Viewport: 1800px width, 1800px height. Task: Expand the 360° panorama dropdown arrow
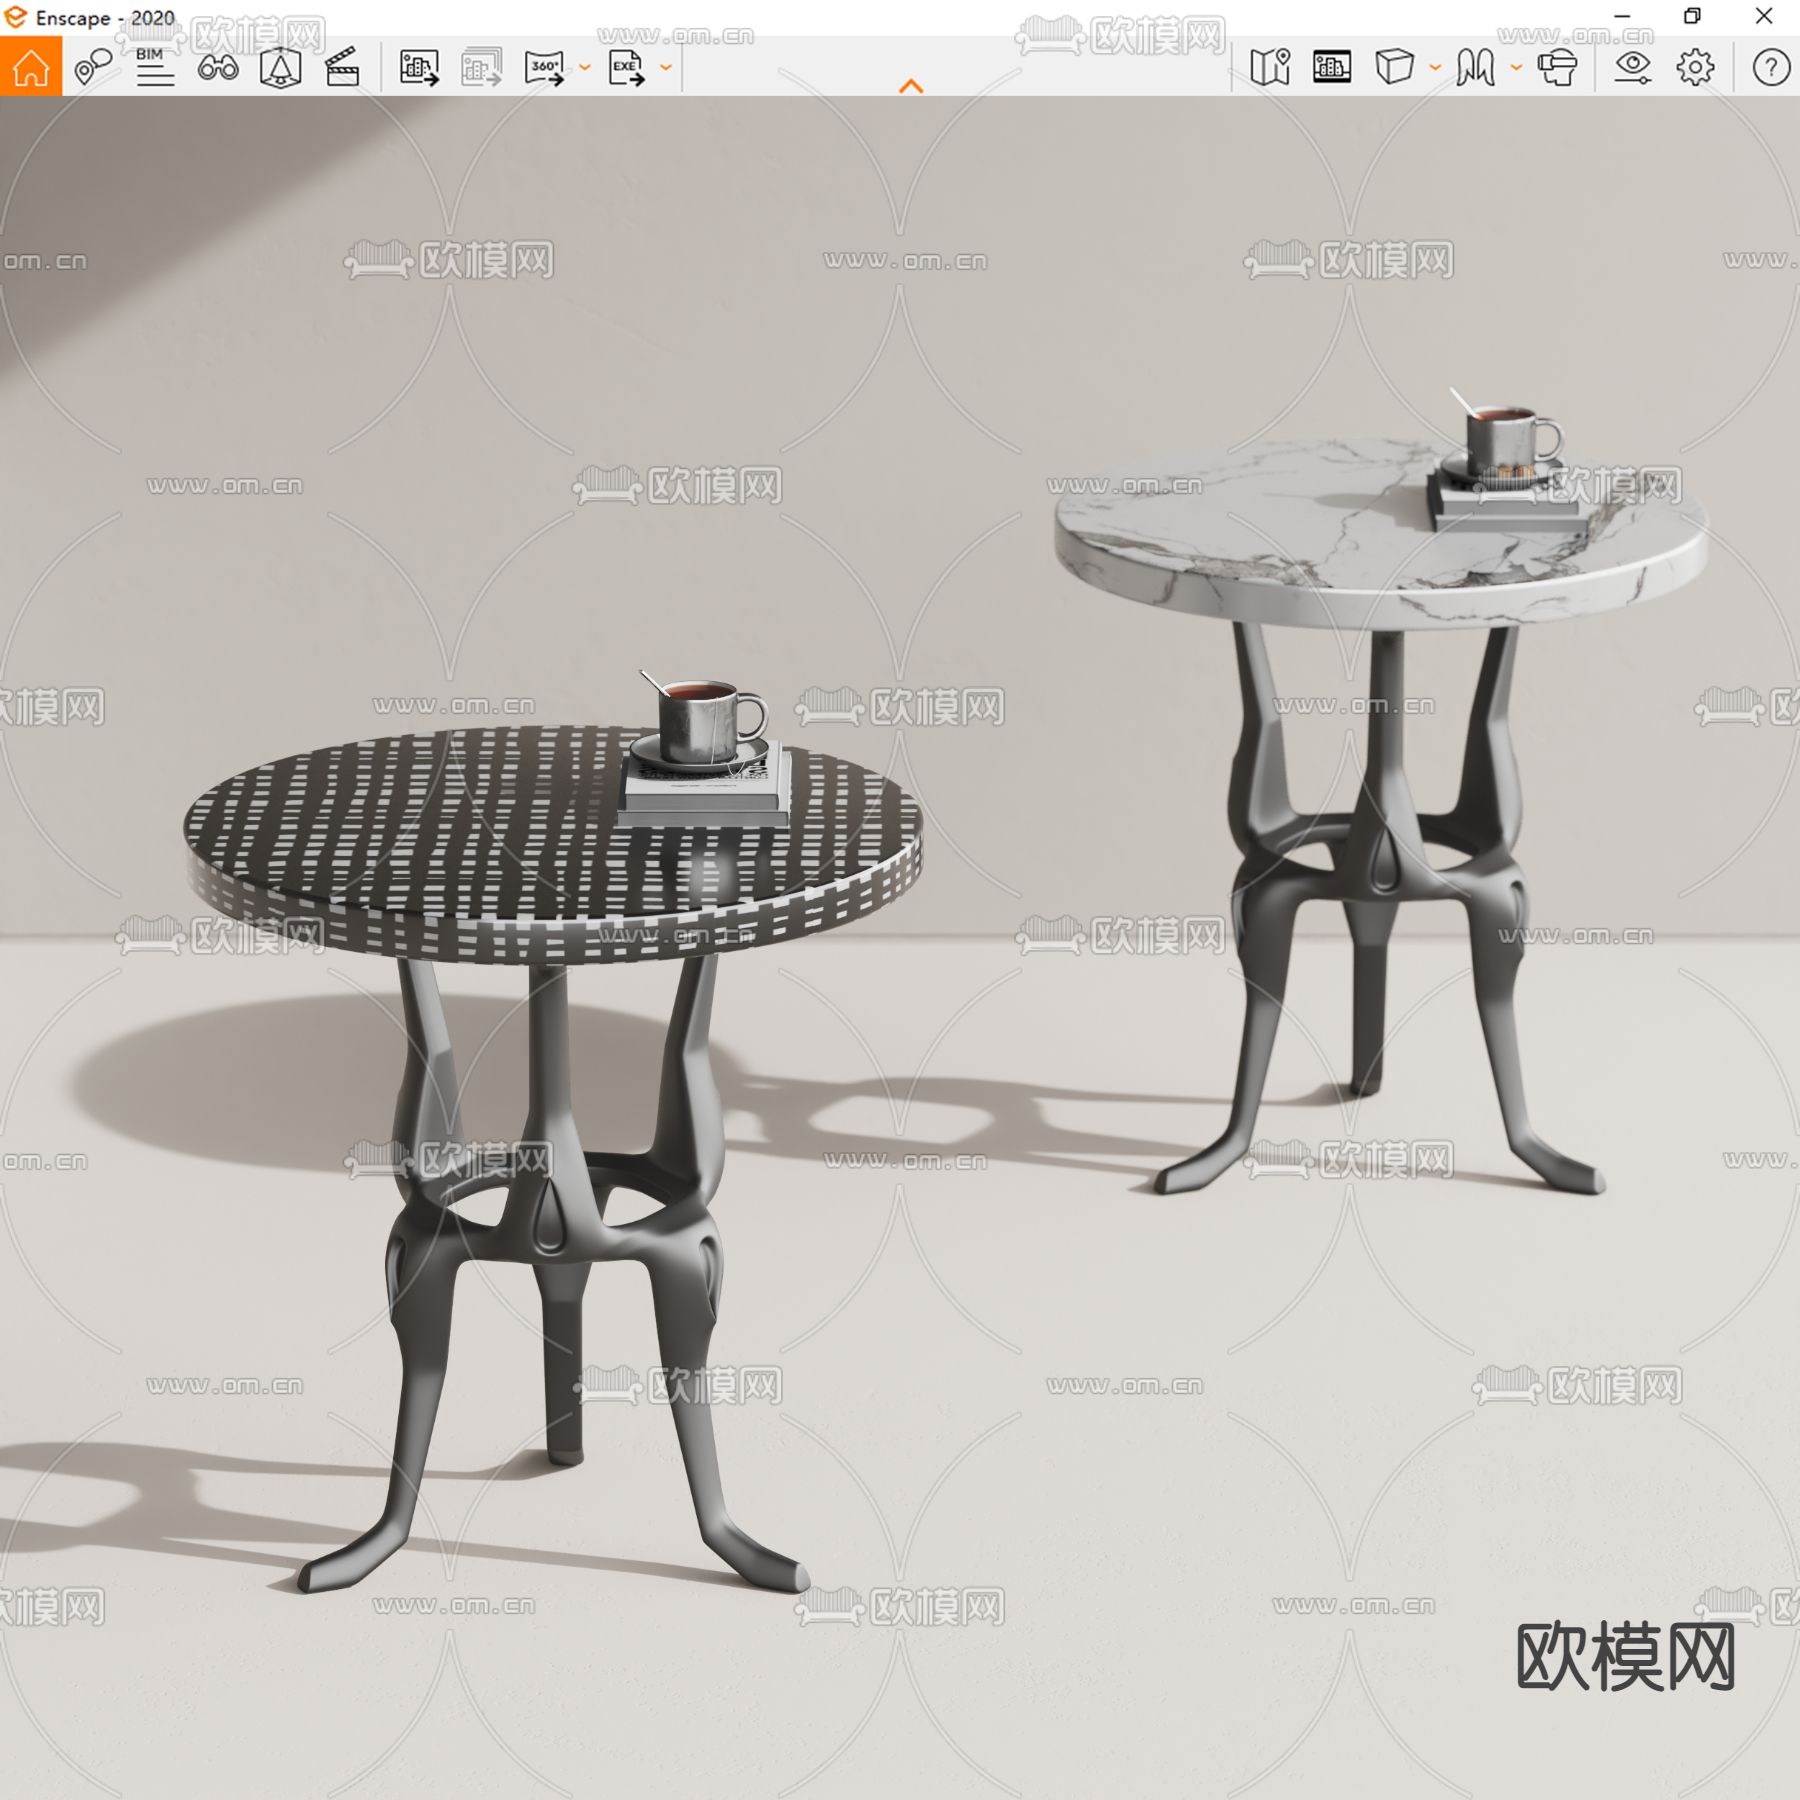585,68
